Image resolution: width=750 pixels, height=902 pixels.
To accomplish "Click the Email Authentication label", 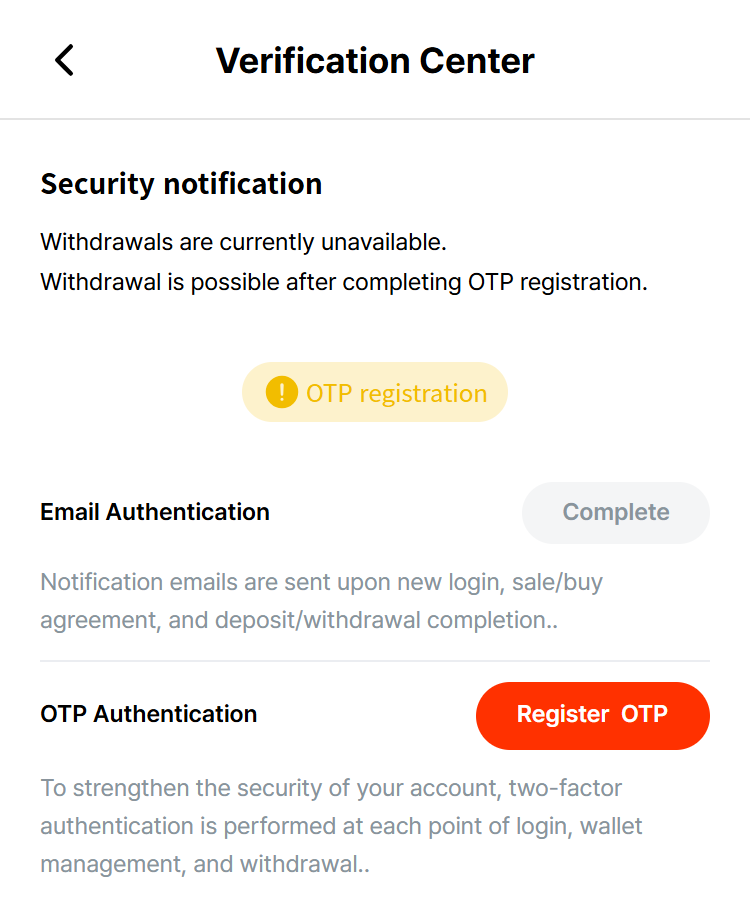I will [x=155, y=512].
